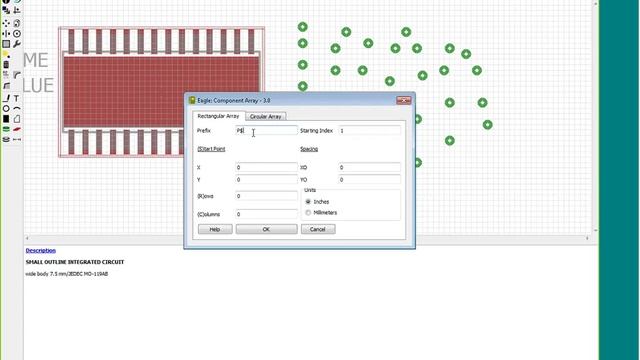Select the Copy tool next to Move

click(x=17, y=23)
